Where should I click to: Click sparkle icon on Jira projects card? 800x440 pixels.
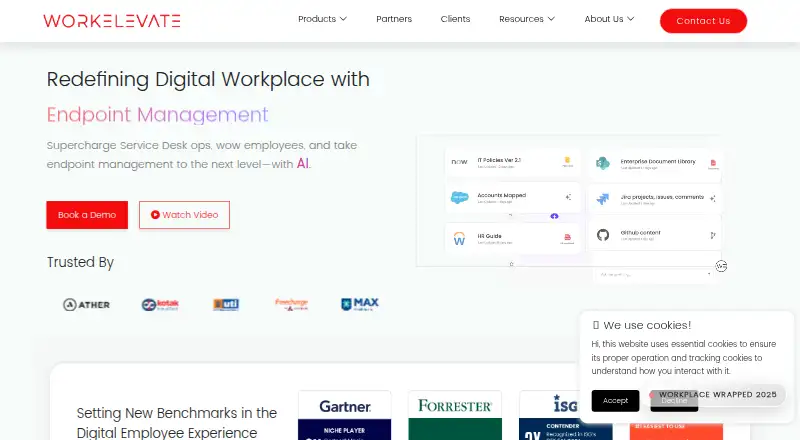[x=713, y=199]
